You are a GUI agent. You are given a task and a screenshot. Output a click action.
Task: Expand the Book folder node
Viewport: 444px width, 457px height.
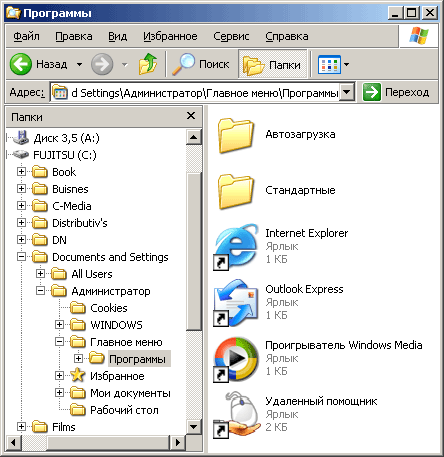21,172
